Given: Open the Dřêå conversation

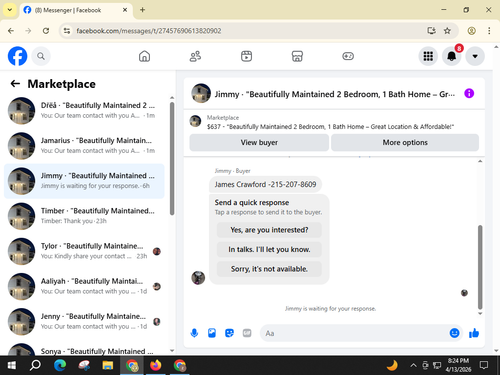Looking at the screenshot, I should tap(84, 111).
